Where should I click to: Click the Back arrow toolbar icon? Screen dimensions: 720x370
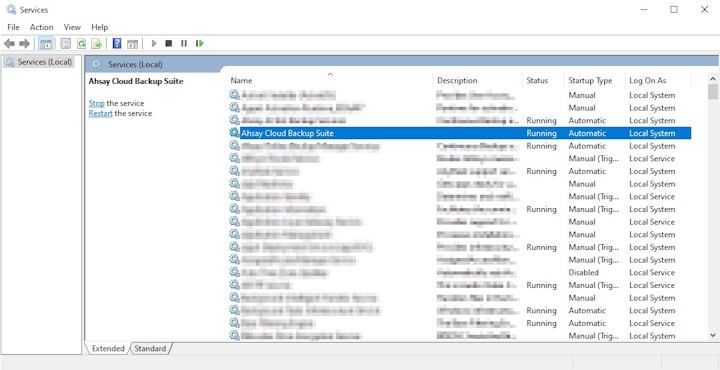point(9,44)
